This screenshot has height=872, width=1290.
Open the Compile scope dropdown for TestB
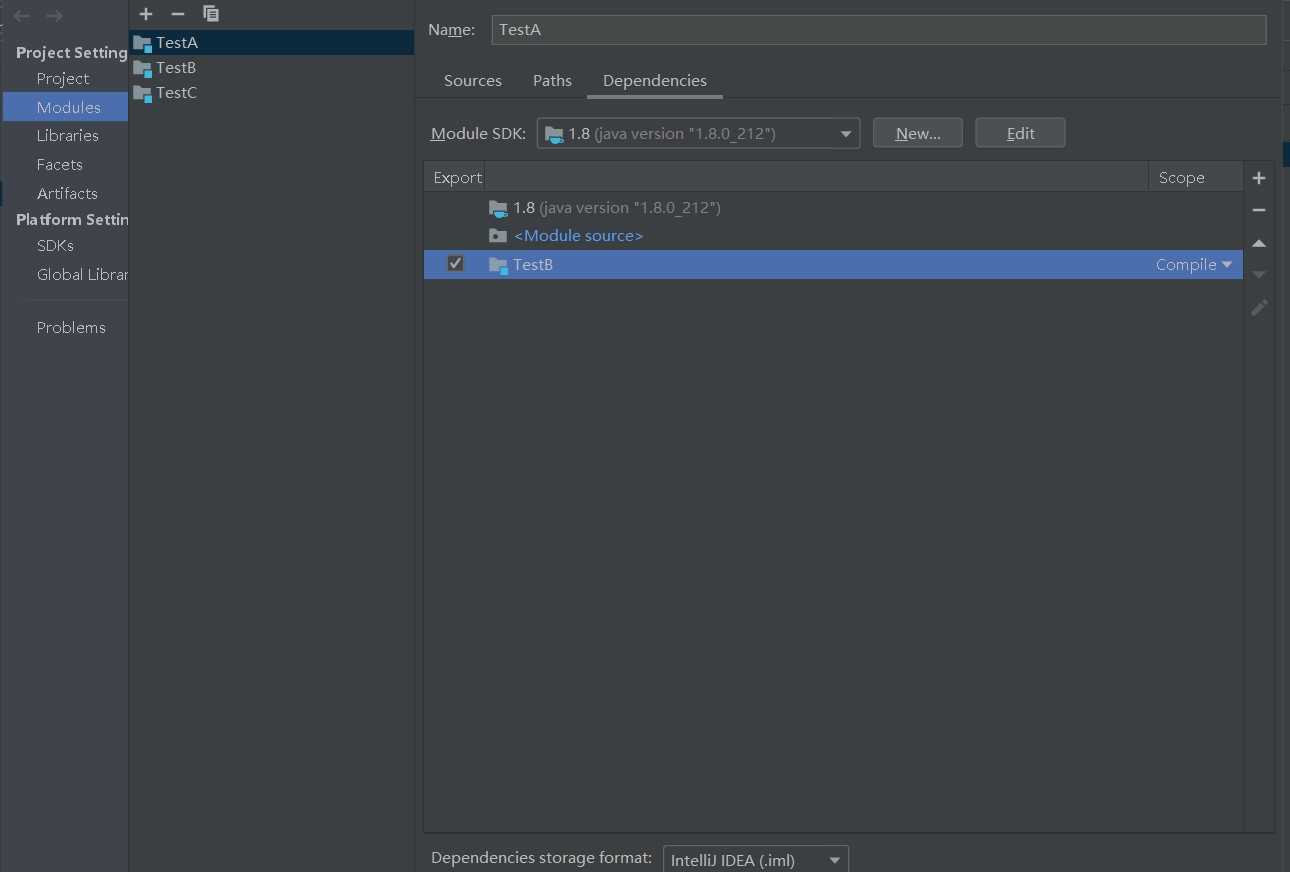coord(1194,265)
